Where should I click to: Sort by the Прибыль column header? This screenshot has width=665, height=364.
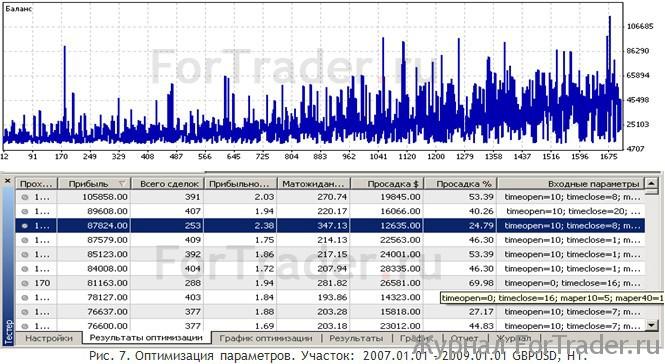[x=94, y=184]
